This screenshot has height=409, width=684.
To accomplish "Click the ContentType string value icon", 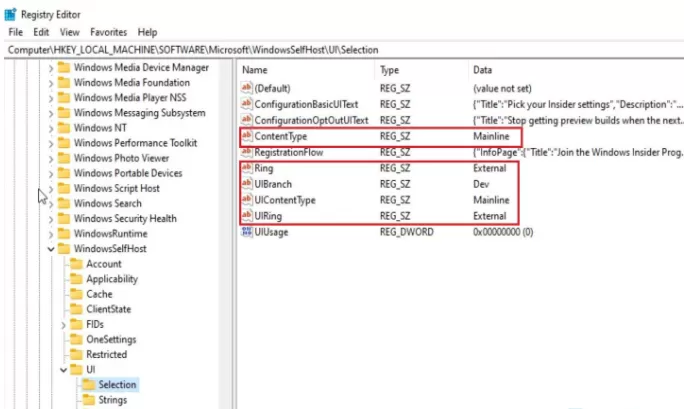I will click(x=247, y=136).
